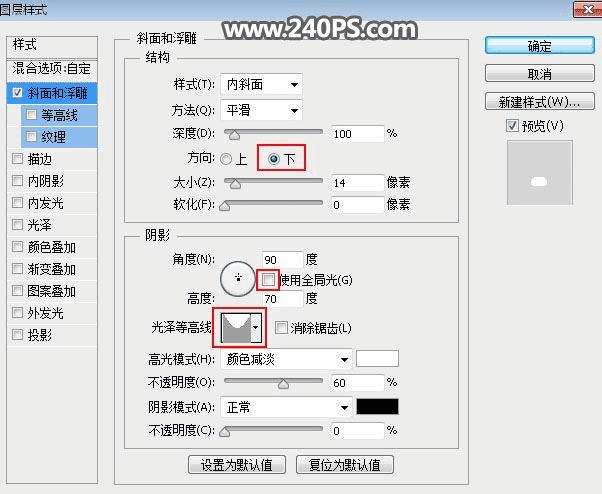The image size is (602, 494).
Task: Toggle the 斜面和浮雕 checkbox
Action: coord(17,93)
